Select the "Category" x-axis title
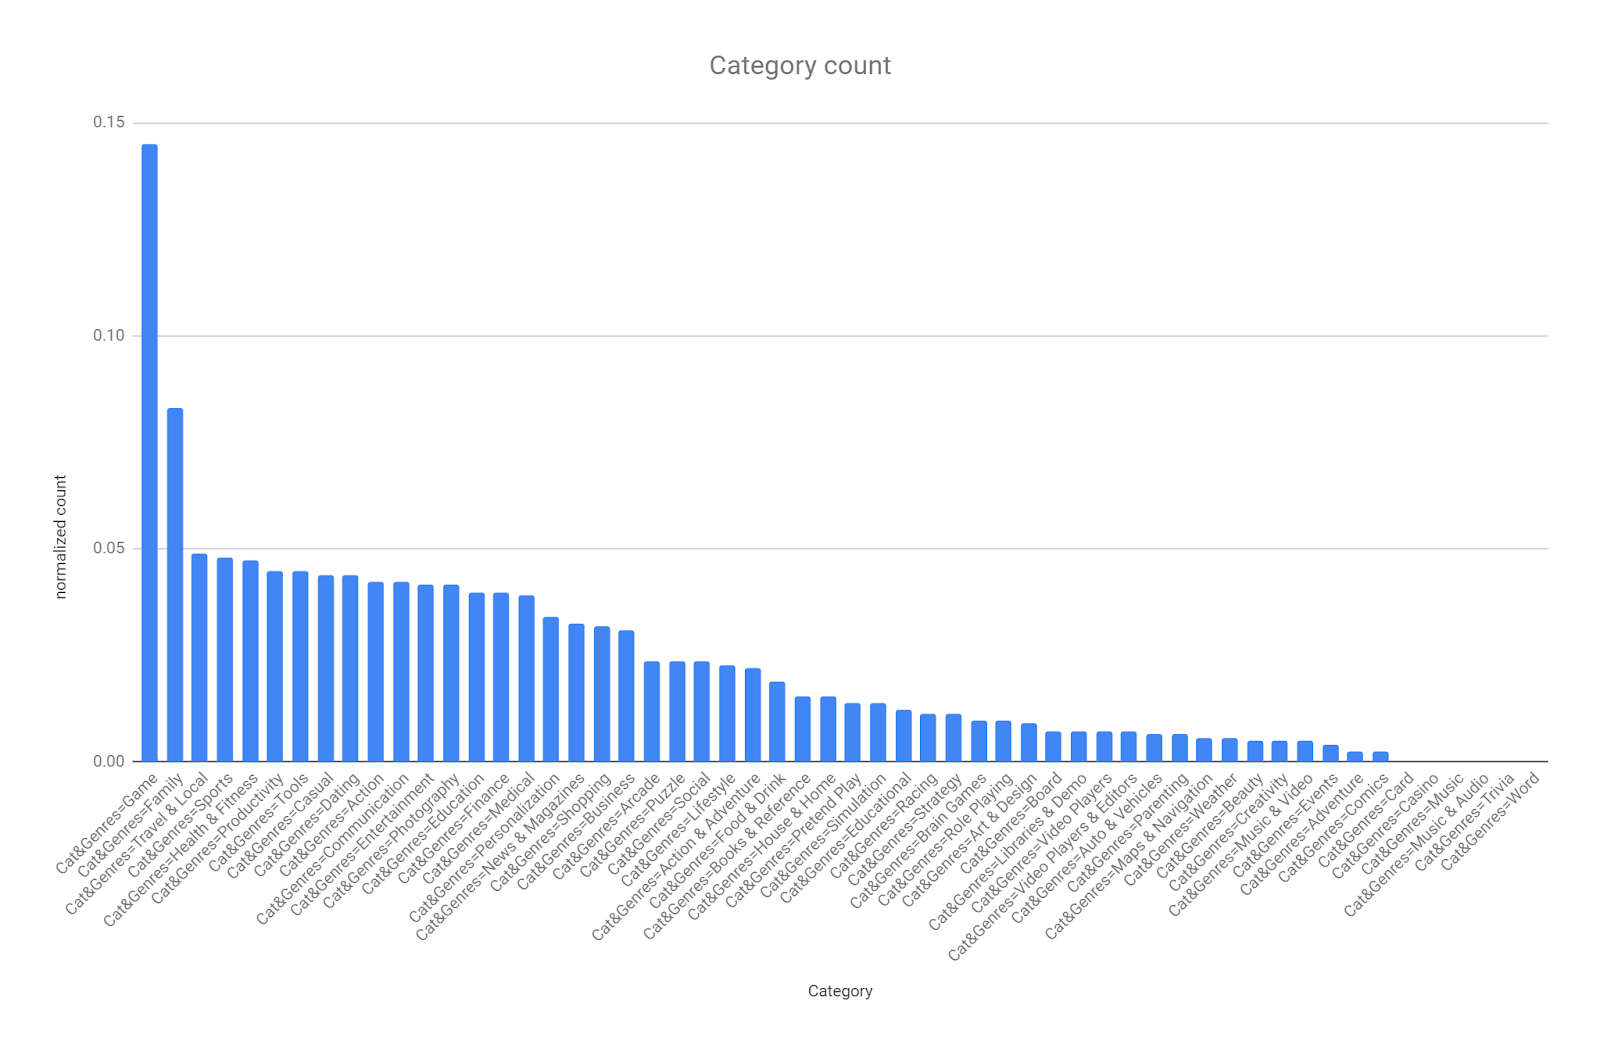The image size is (1600, 1052). (x=840, y=991)
